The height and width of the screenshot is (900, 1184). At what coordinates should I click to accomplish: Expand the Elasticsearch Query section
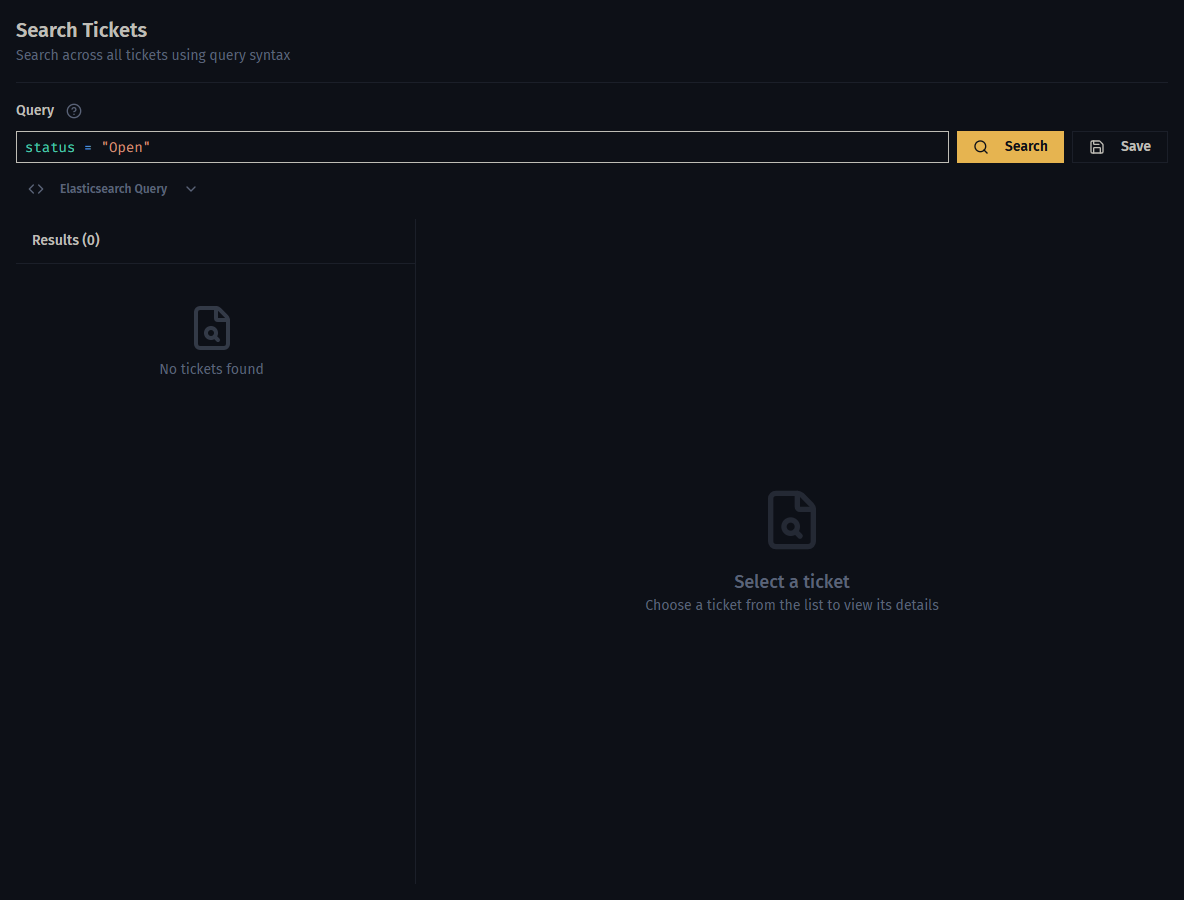113,190
